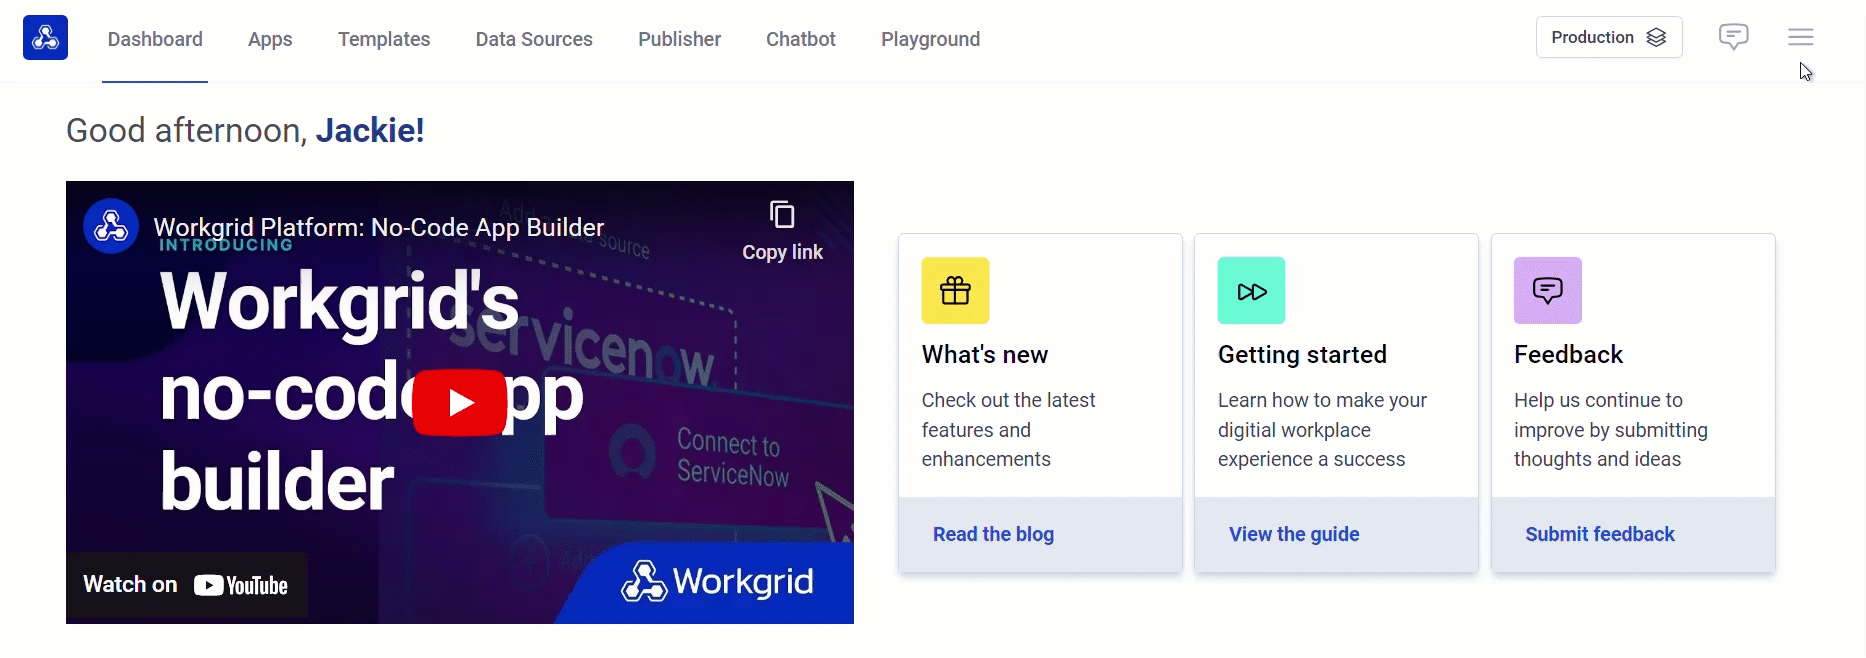Click the Getting started heading
This screenshot has height=658, width=1866.
[1302, 355]
